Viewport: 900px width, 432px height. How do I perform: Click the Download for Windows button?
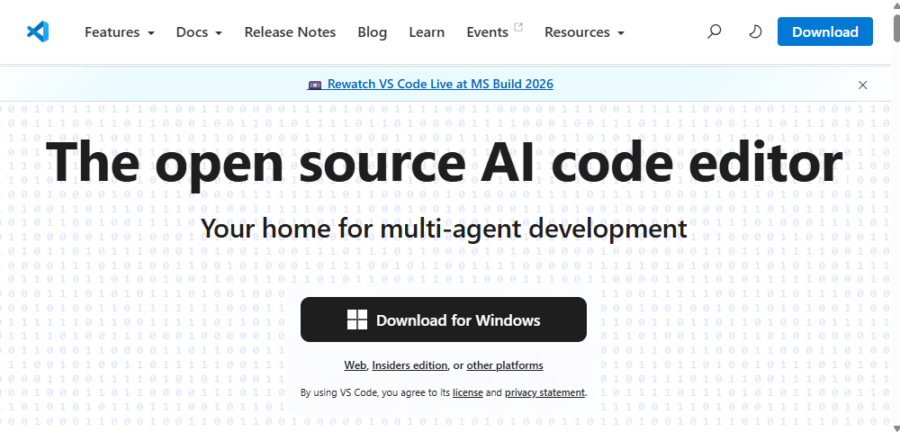(443, 320)
